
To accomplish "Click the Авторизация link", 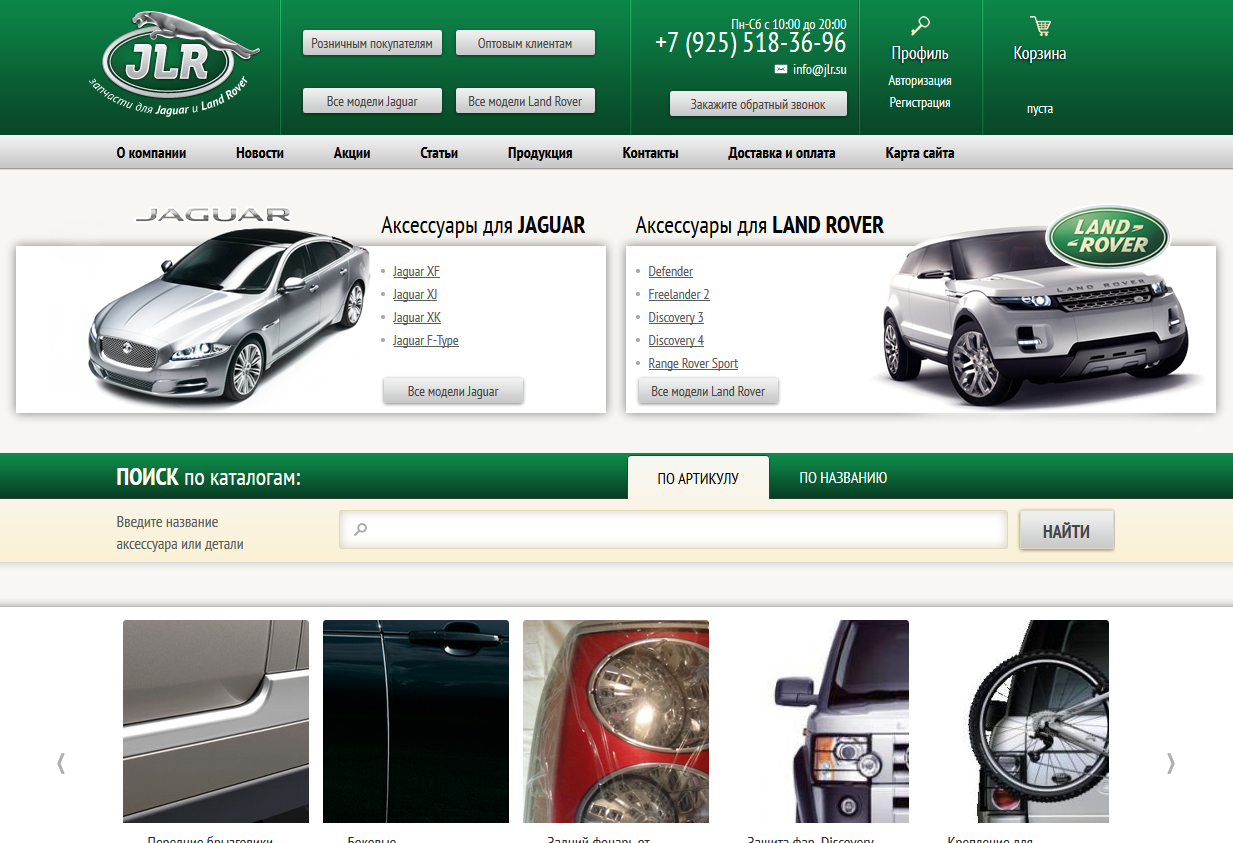I will tap(920, 81).
